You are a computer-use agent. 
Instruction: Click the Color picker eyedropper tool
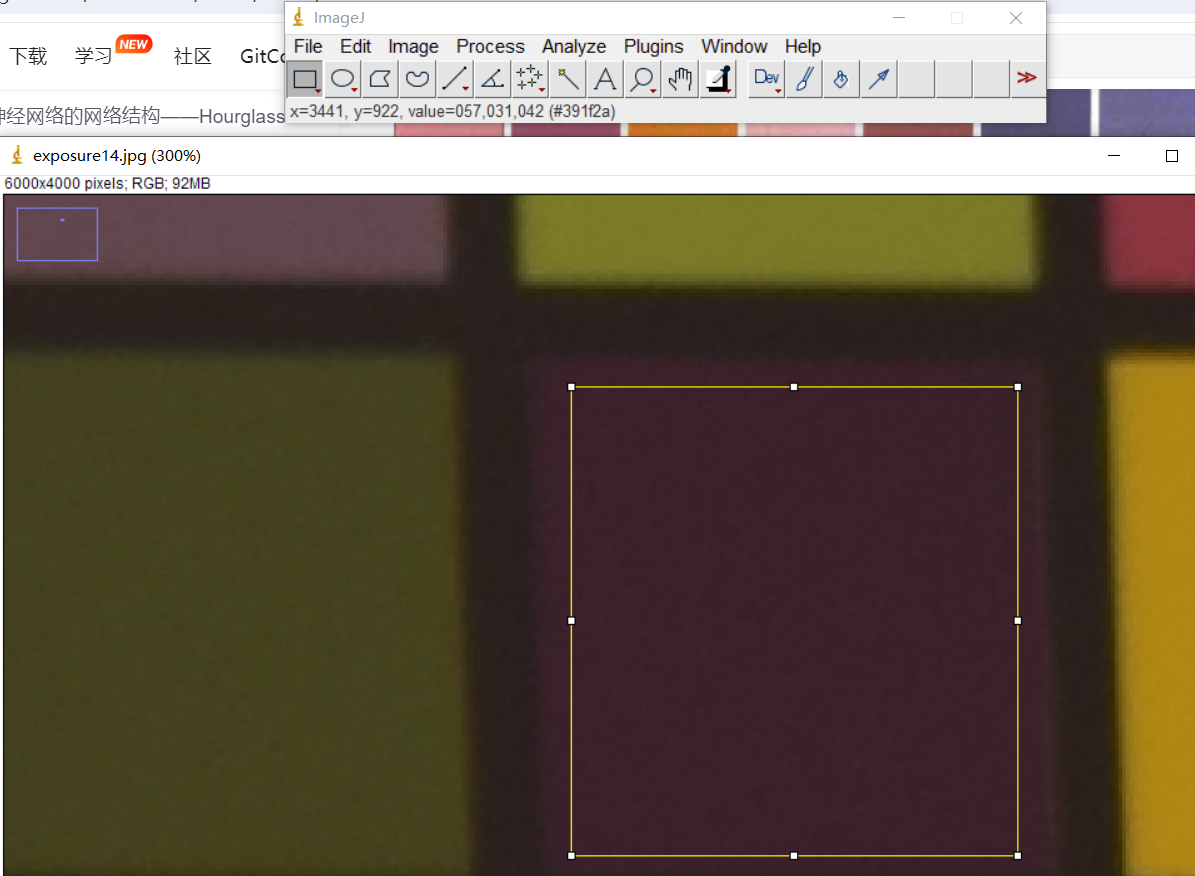718,79
